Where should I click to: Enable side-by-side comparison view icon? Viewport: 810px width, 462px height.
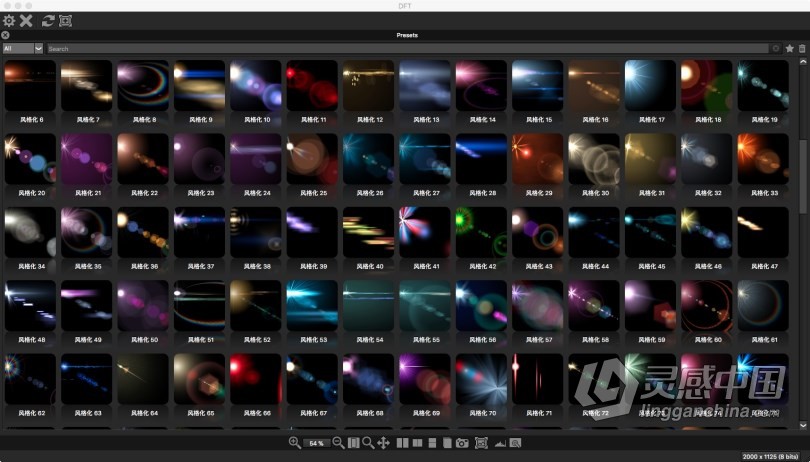402,443
